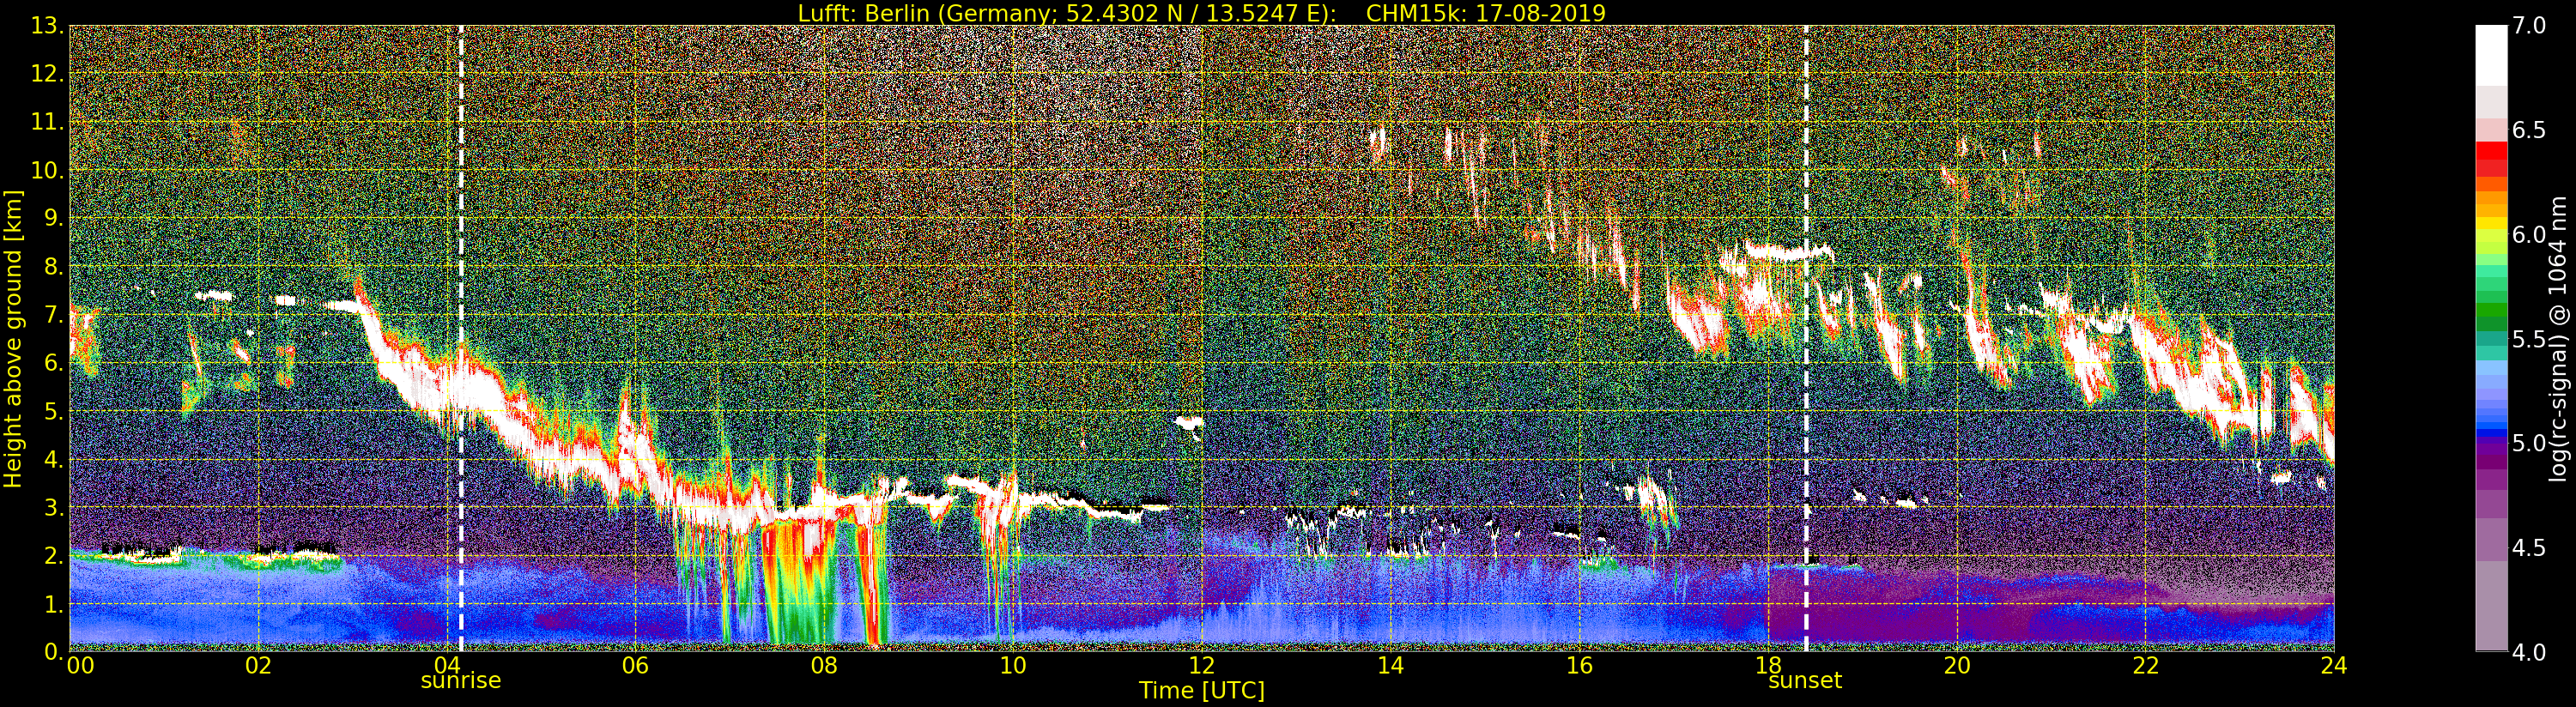Click the "10" time axis tick label
The height and width of the screenshot is (707, 2576).
(1013, 666)
